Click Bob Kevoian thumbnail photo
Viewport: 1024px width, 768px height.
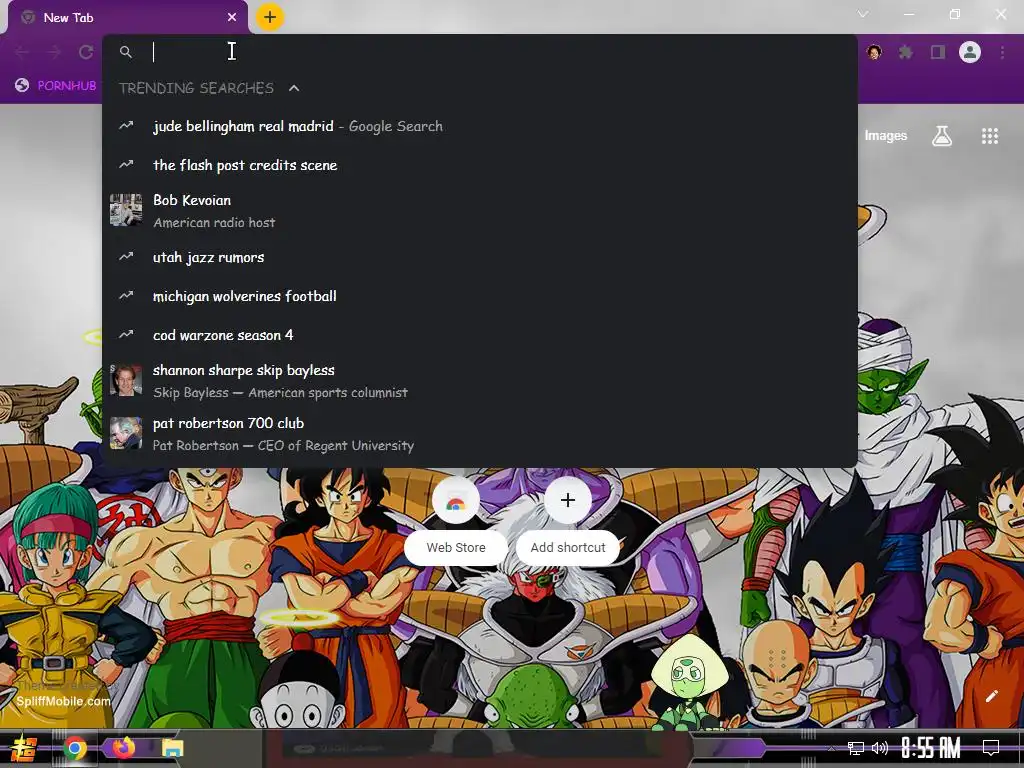click(126, 210)
